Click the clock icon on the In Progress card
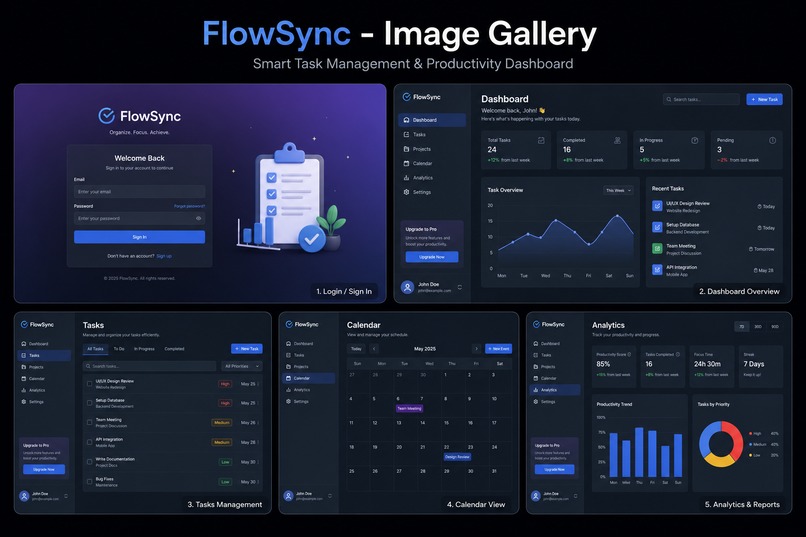806x537 pixels. [694, 140]
